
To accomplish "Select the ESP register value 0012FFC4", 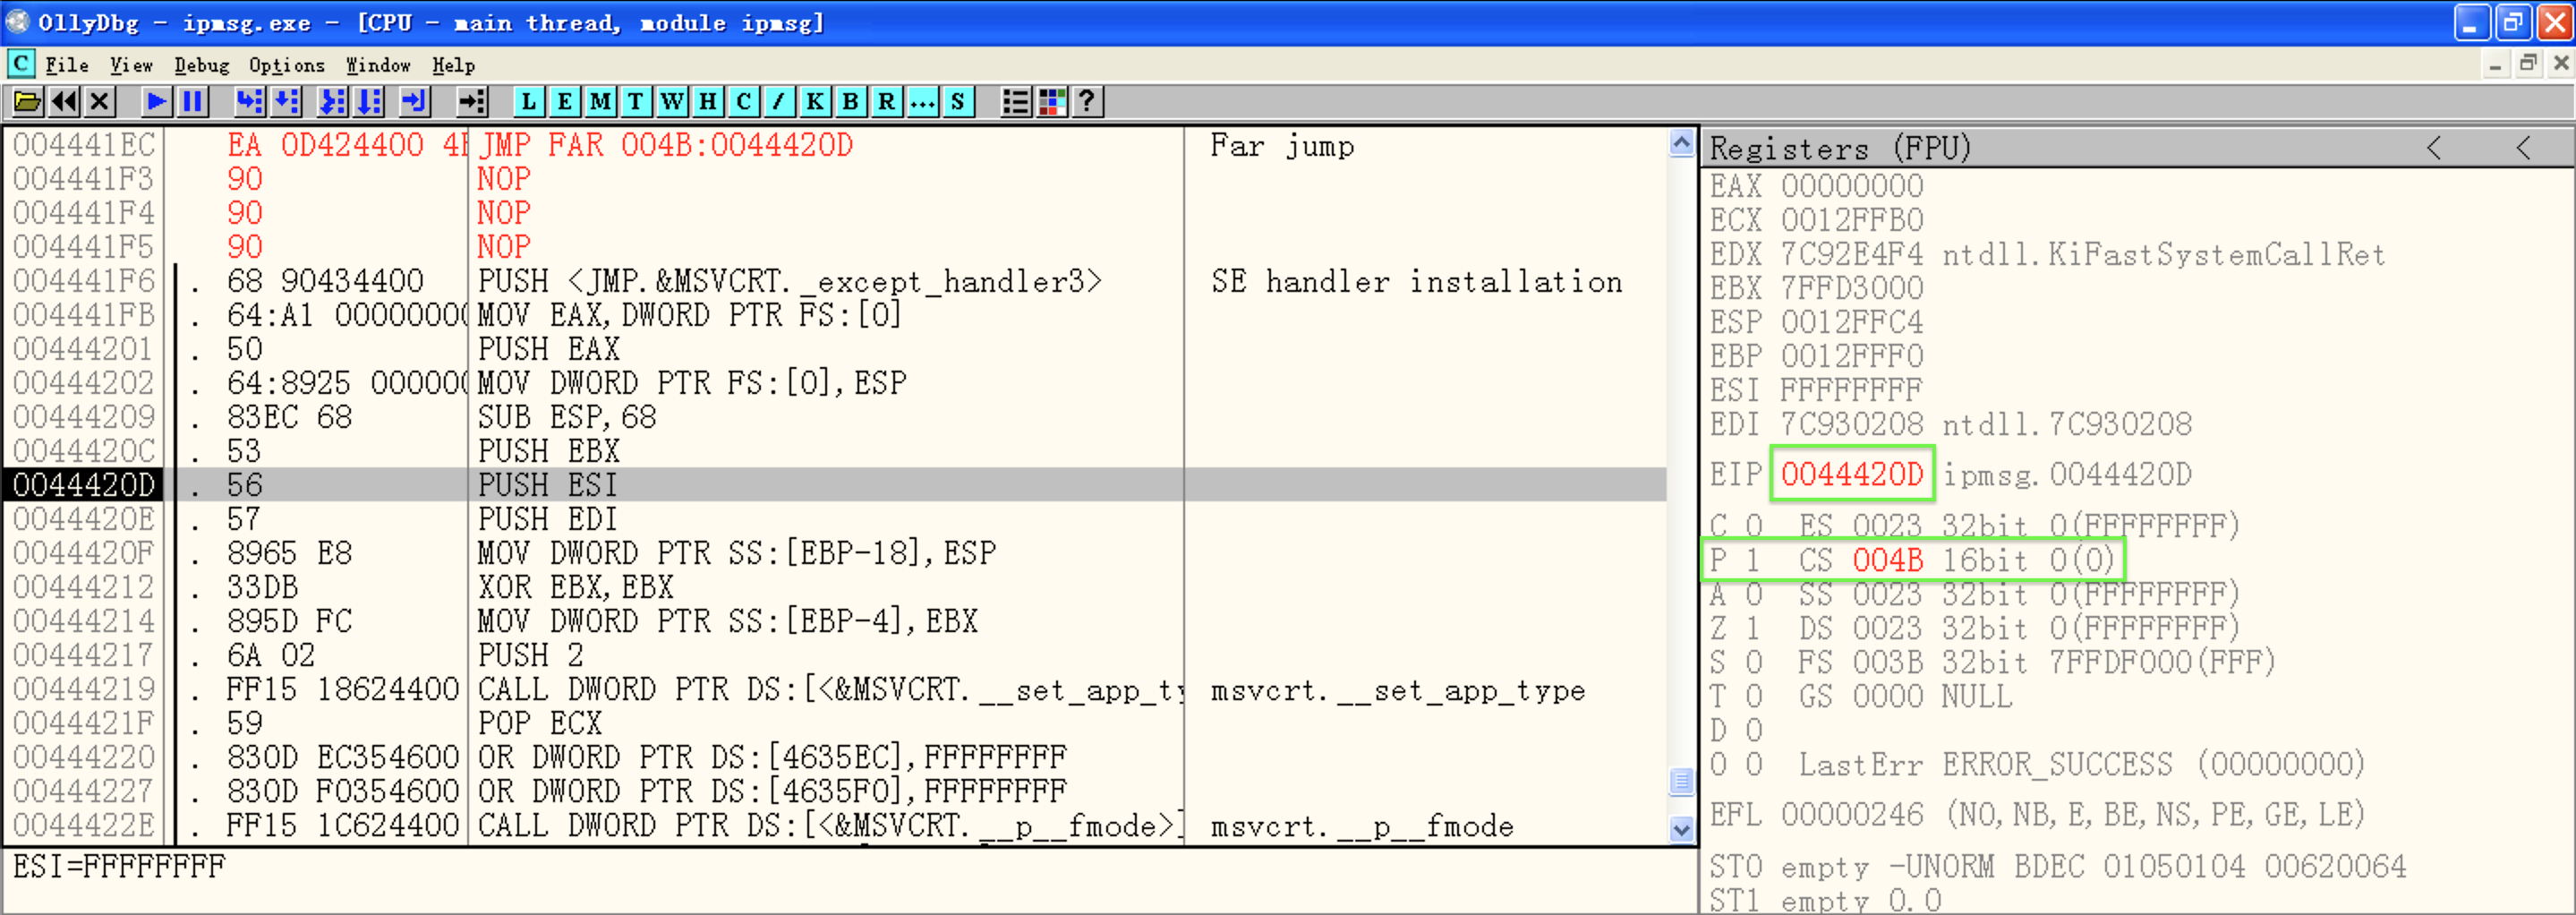I will [x=1852, y=322].
